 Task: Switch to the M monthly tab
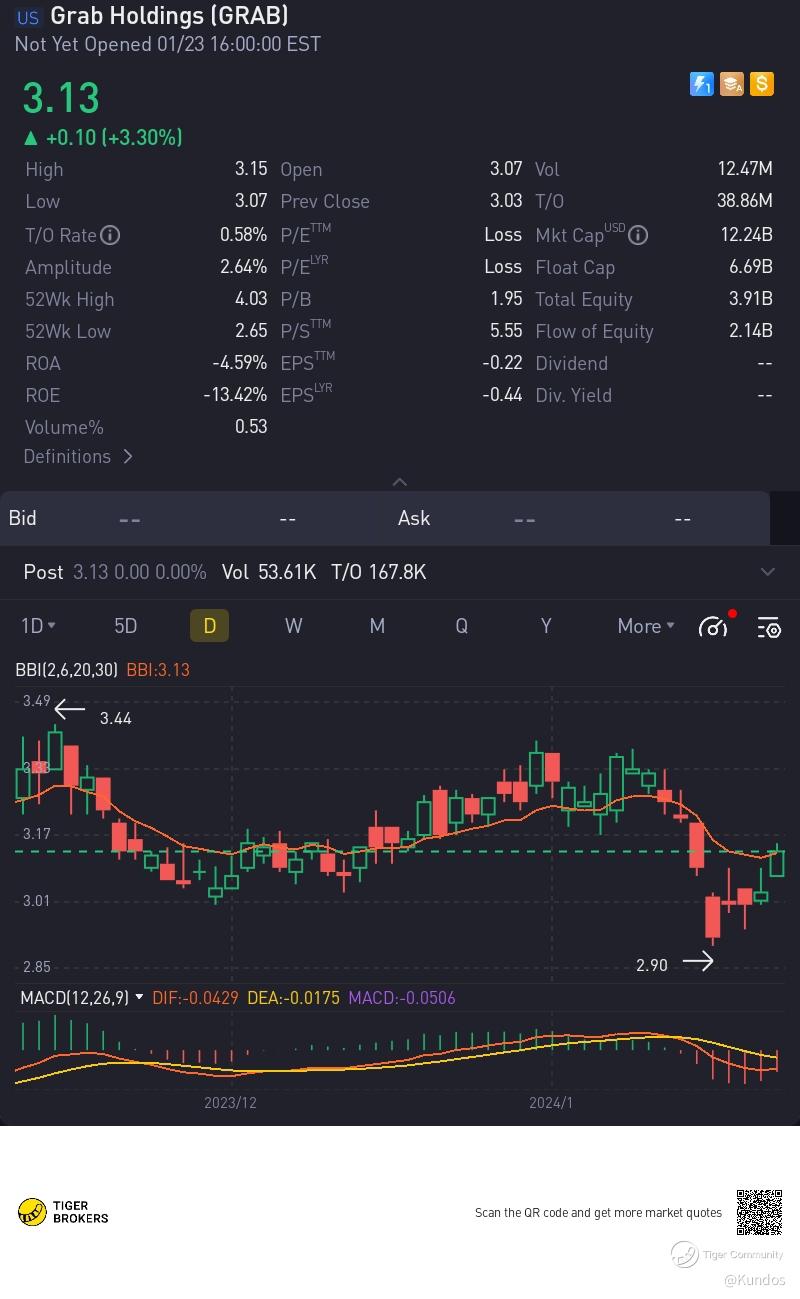(377, 626)
